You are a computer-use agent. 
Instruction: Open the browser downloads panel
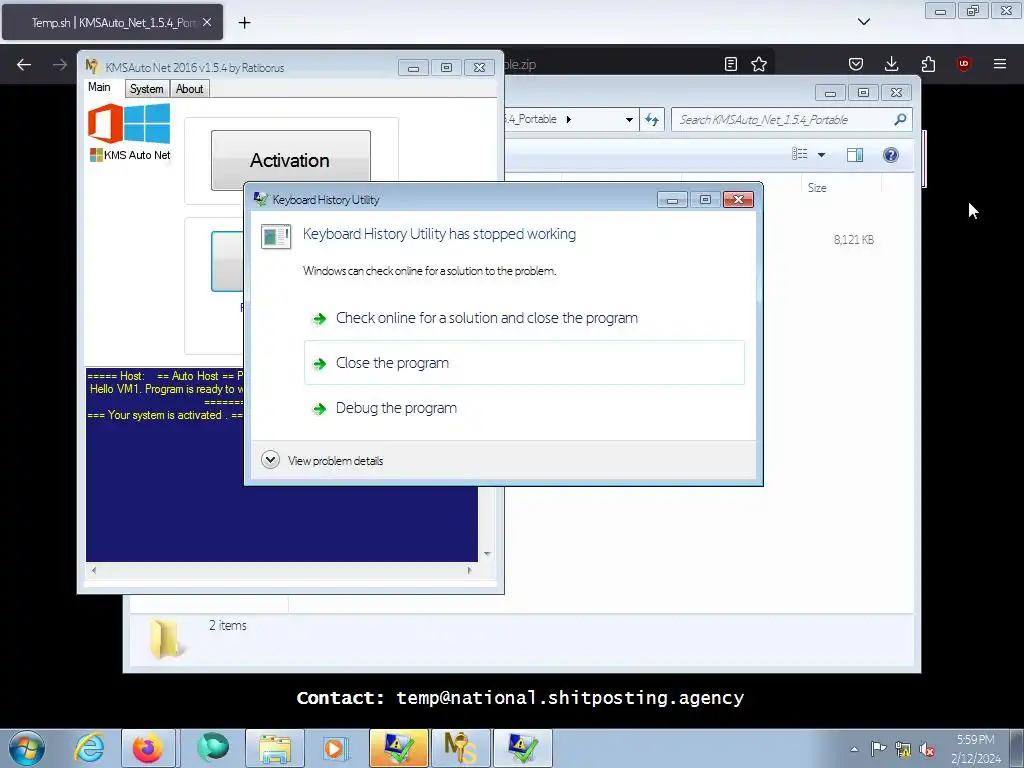pyautogui.click(x=891, y=64)
